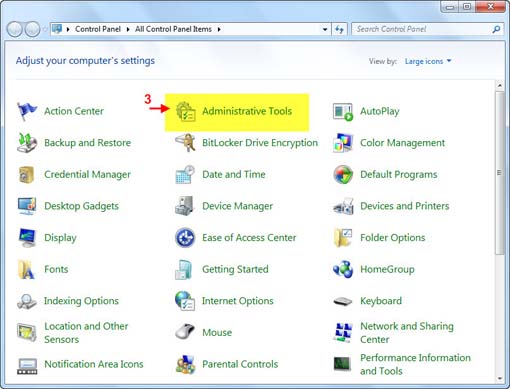Open the AutoPlay icon
This screenshot has width=510, height=389.
pyautogui.click(x=343, y=112)
